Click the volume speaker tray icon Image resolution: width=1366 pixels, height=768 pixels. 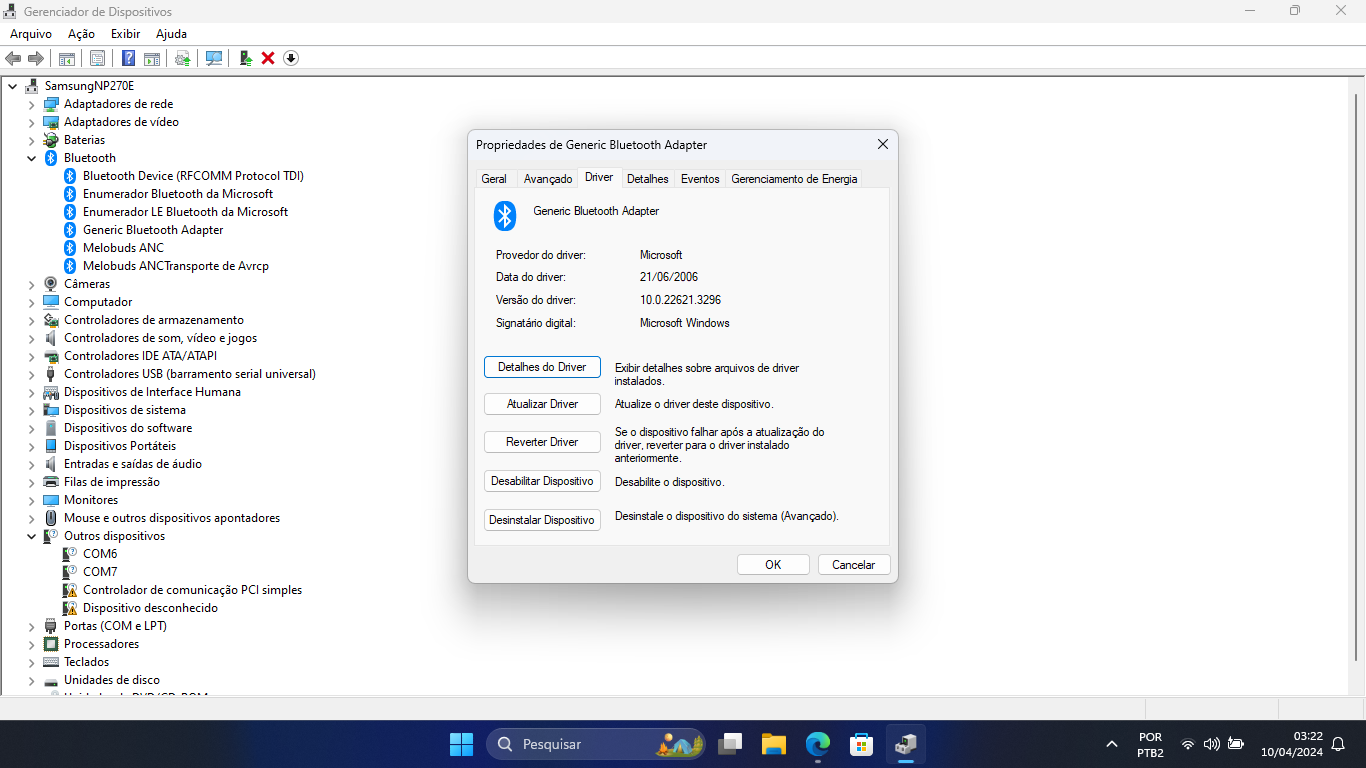[1212, 744]
